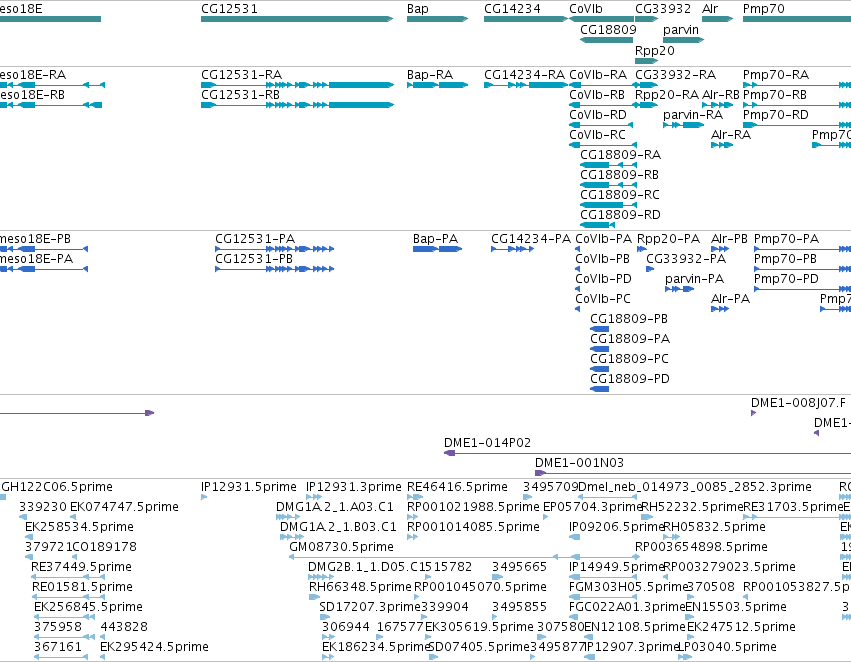The height and width of the screenshot is (662, 851).
Task: Click the GH122C06.5prime EST
Action: [3, 497]
